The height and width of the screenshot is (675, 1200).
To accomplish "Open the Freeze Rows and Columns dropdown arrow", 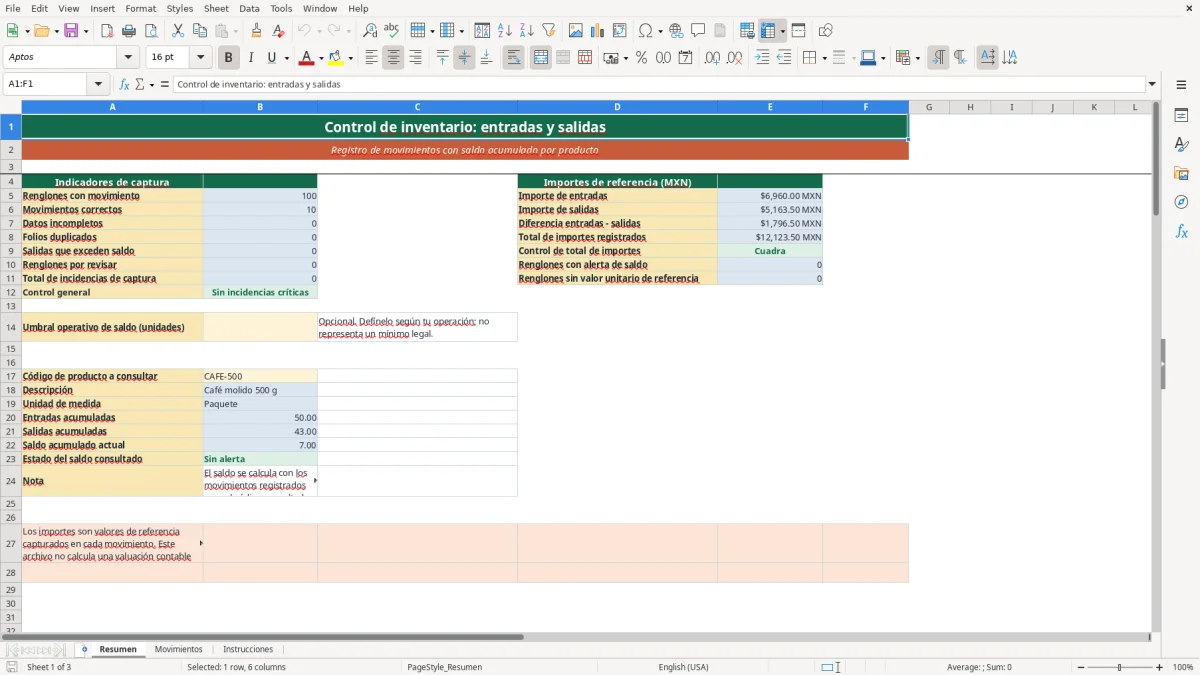I will [x=783, y=31].
